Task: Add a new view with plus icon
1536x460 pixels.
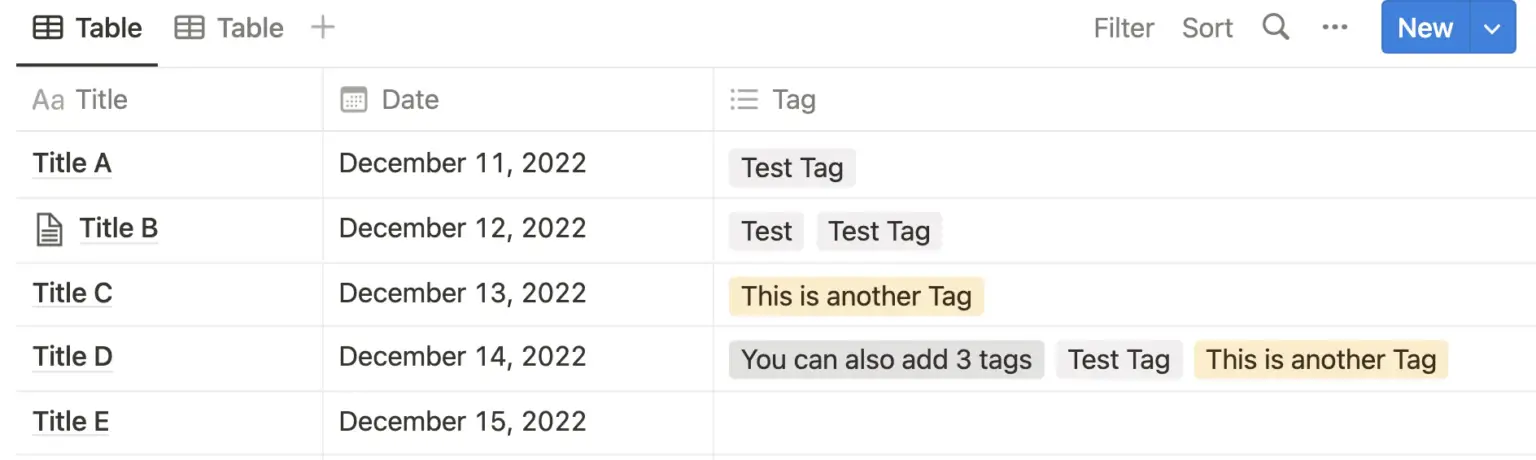Action: (322, 27)
